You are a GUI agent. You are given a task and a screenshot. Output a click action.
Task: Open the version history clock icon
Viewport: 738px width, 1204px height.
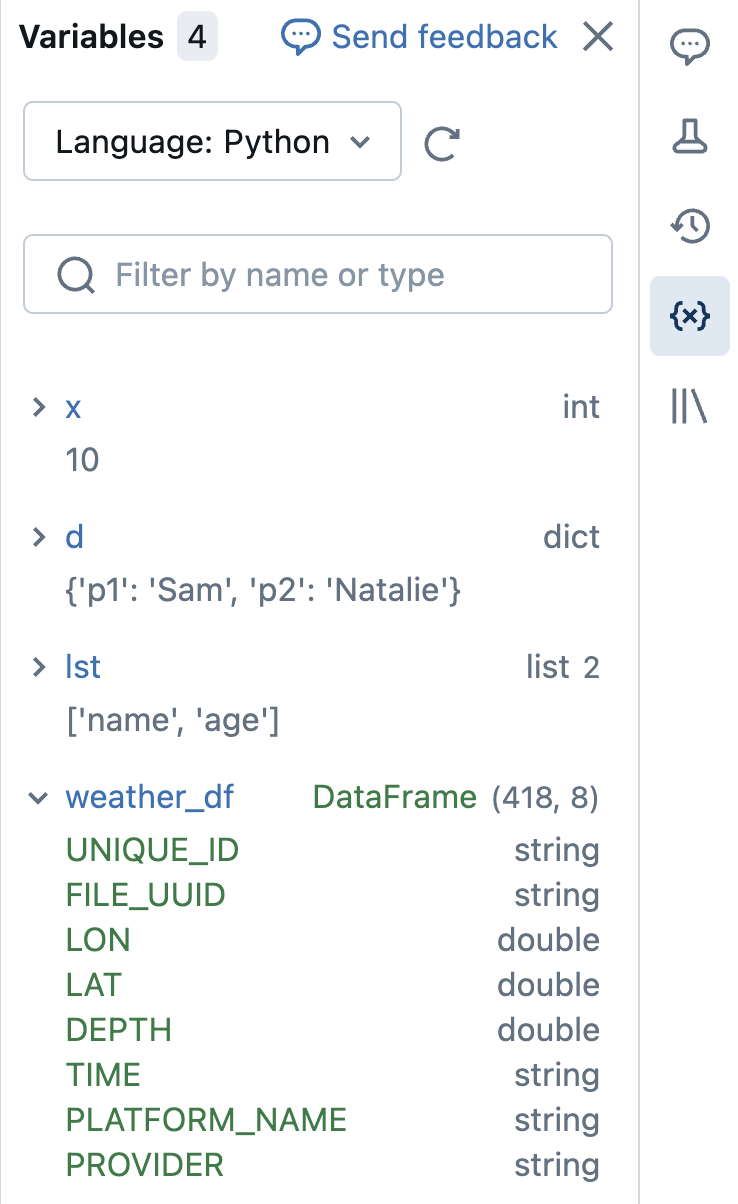pos(689,226)
